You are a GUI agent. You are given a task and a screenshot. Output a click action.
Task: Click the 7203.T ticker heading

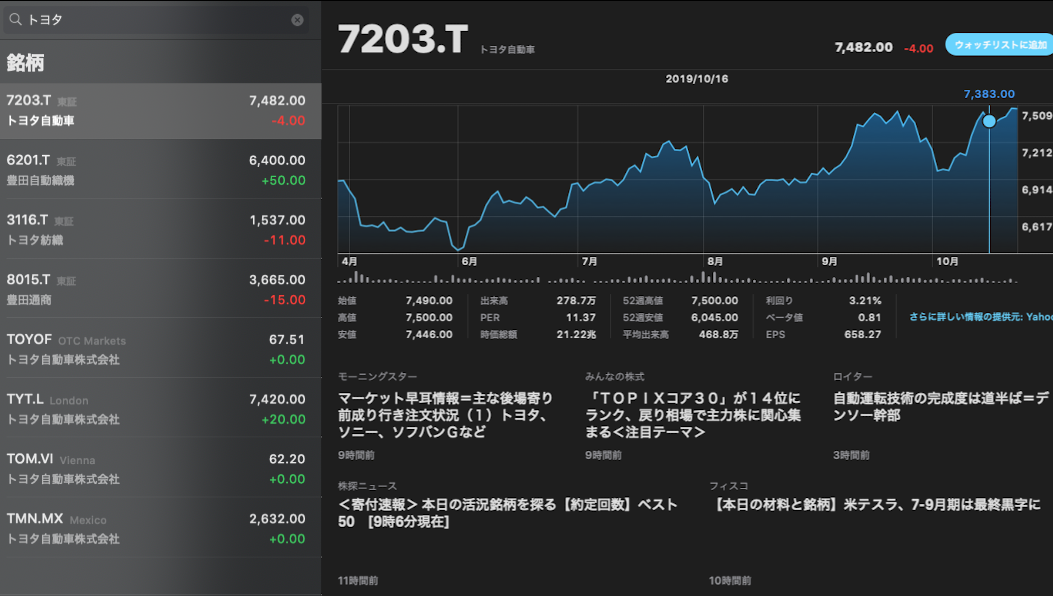coord(403,39)
